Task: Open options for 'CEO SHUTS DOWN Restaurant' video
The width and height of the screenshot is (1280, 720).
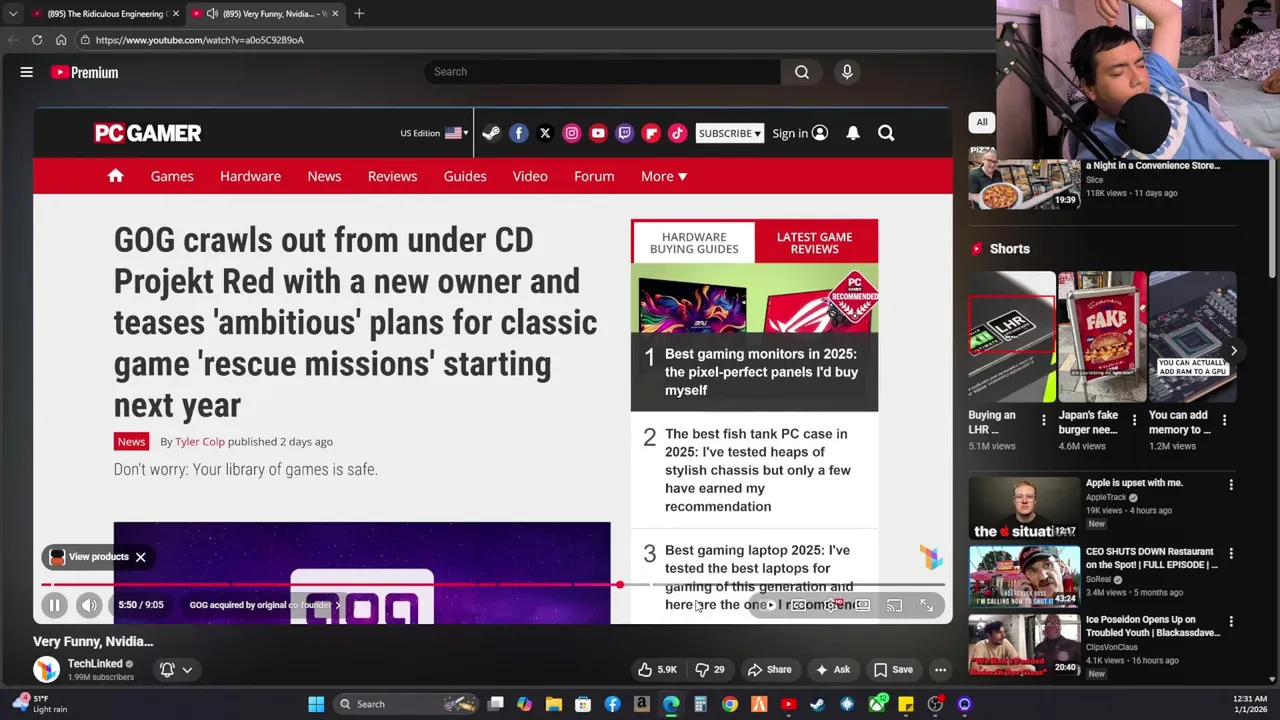Action: coord(1231,553)
